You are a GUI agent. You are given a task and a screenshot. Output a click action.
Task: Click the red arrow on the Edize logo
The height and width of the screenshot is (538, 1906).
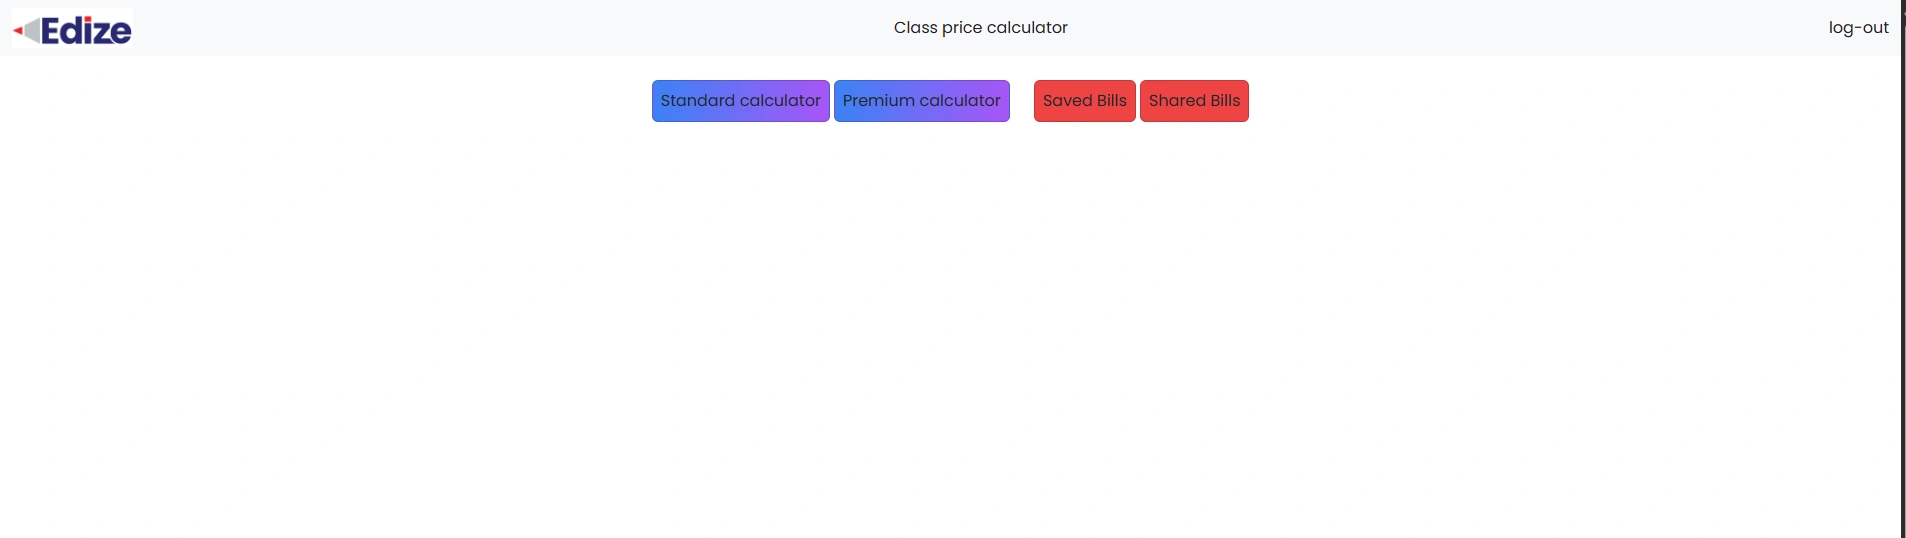pos(18,31)
